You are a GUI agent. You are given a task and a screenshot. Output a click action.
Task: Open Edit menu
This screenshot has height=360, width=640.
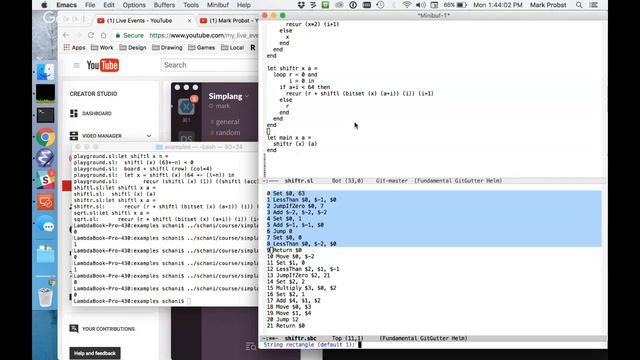pos(109,5)
